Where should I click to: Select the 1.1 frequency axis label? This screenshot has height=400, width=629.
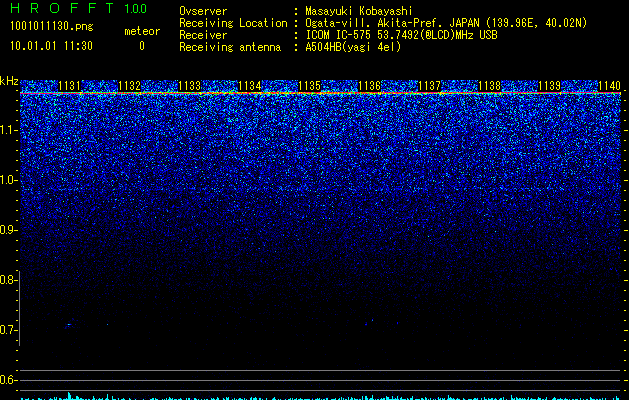[x=8, y=130]
